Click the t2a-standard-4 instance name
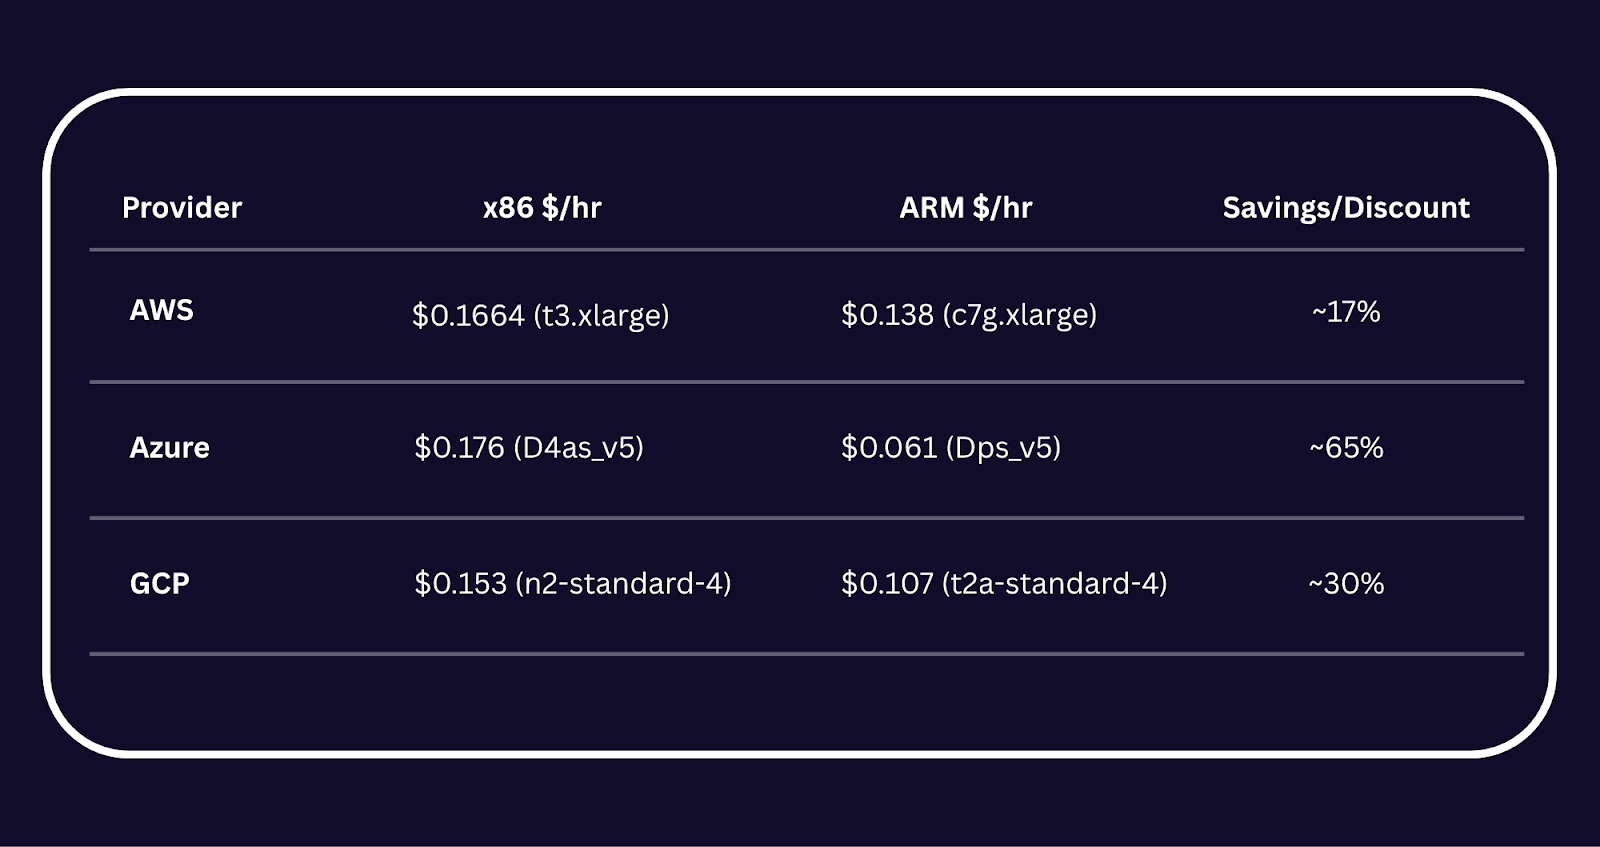The width and height of the screenshot is (1600, 847). (x=1054, y=583)
